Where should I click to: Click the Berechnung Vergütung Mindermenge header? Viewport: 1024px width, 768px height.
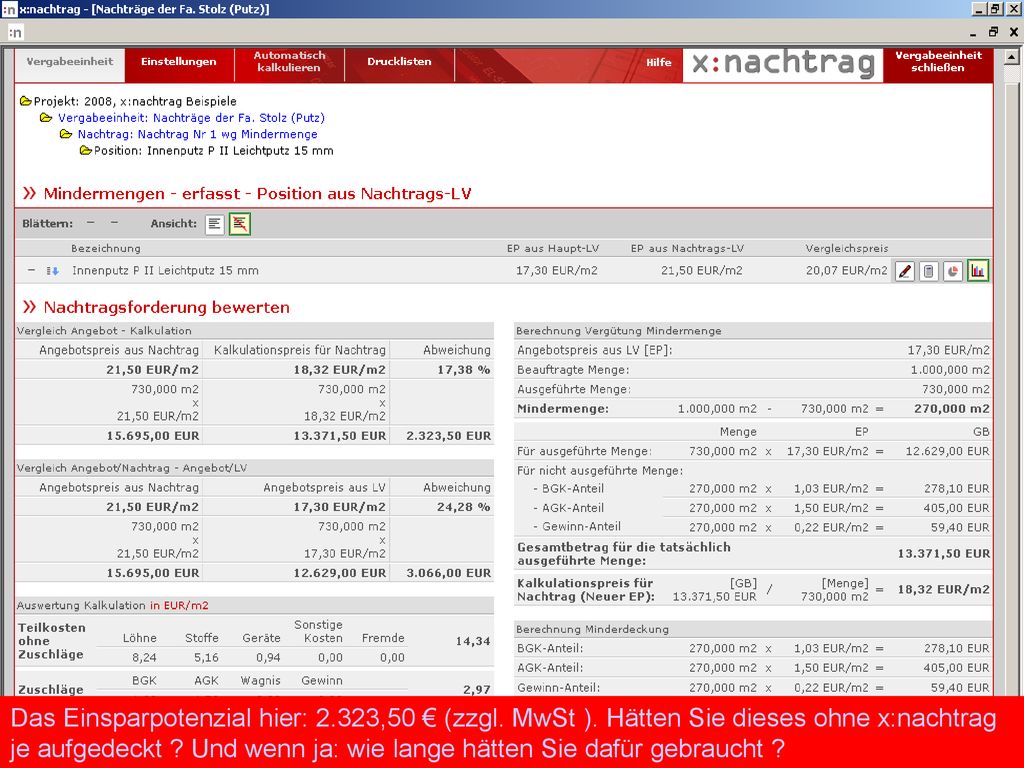[x=752, y=330]
